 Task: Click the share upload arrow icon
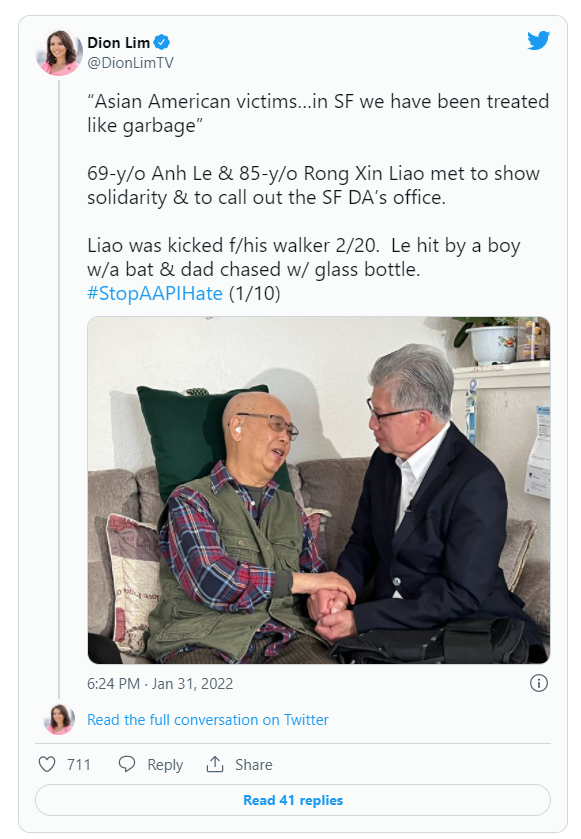click(215, 764)
